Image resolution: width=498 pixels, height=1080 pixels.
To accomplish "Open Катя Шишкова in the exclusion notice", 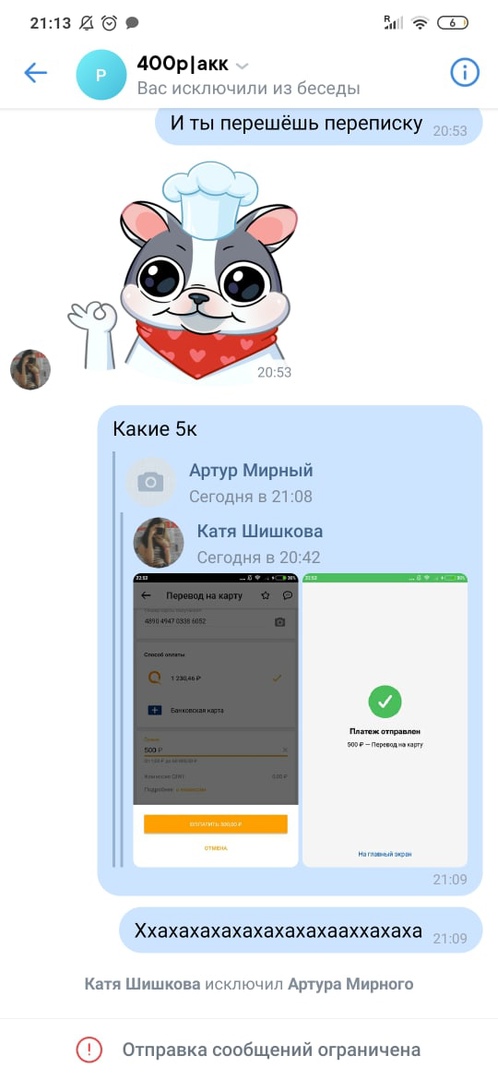I will click(x=143, y=984).
